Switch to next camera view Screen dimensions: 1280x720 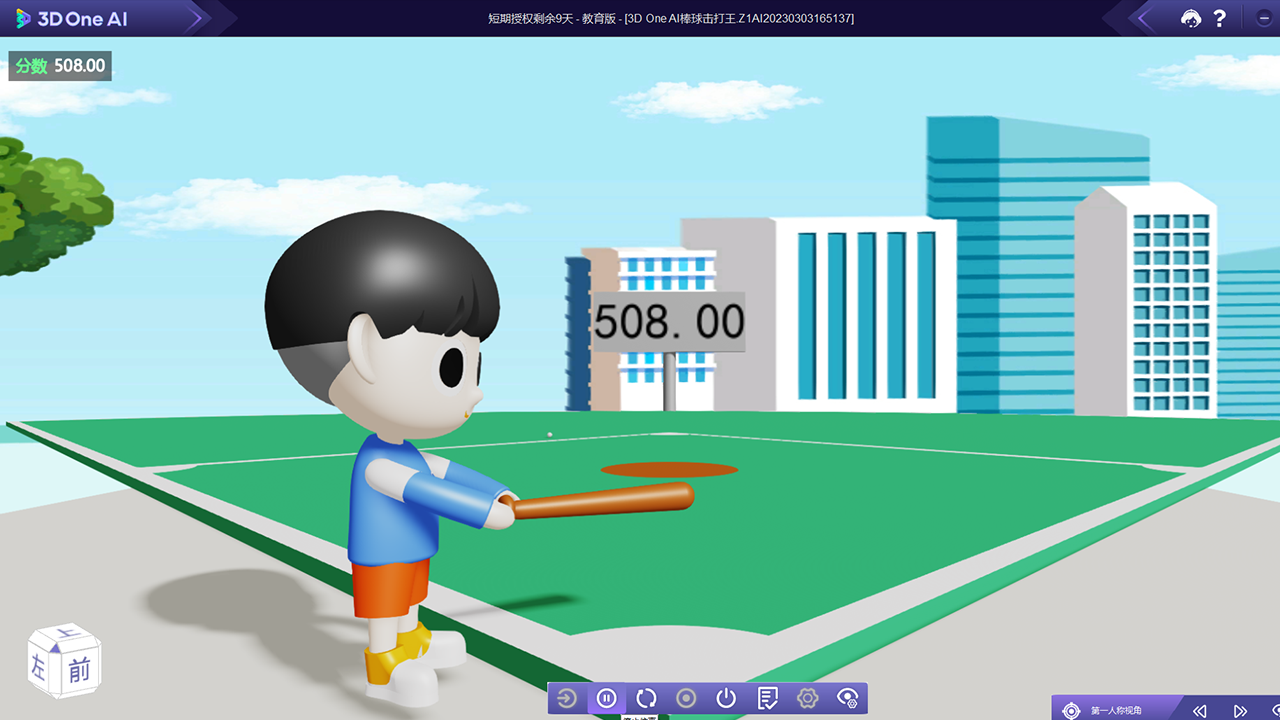pos(1240,710)
